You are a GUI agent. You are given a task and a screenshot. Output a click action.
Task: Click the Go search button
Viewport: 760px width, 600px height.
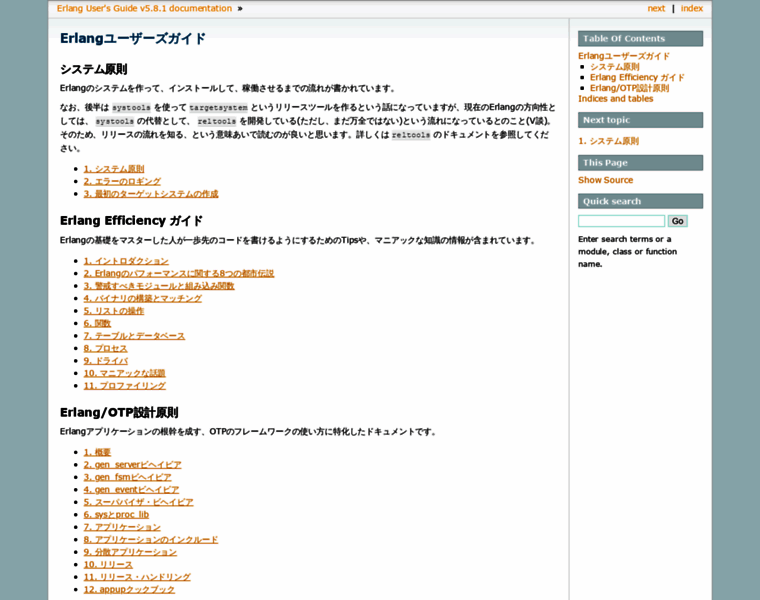pyautogui.click(x=678, y=221)
